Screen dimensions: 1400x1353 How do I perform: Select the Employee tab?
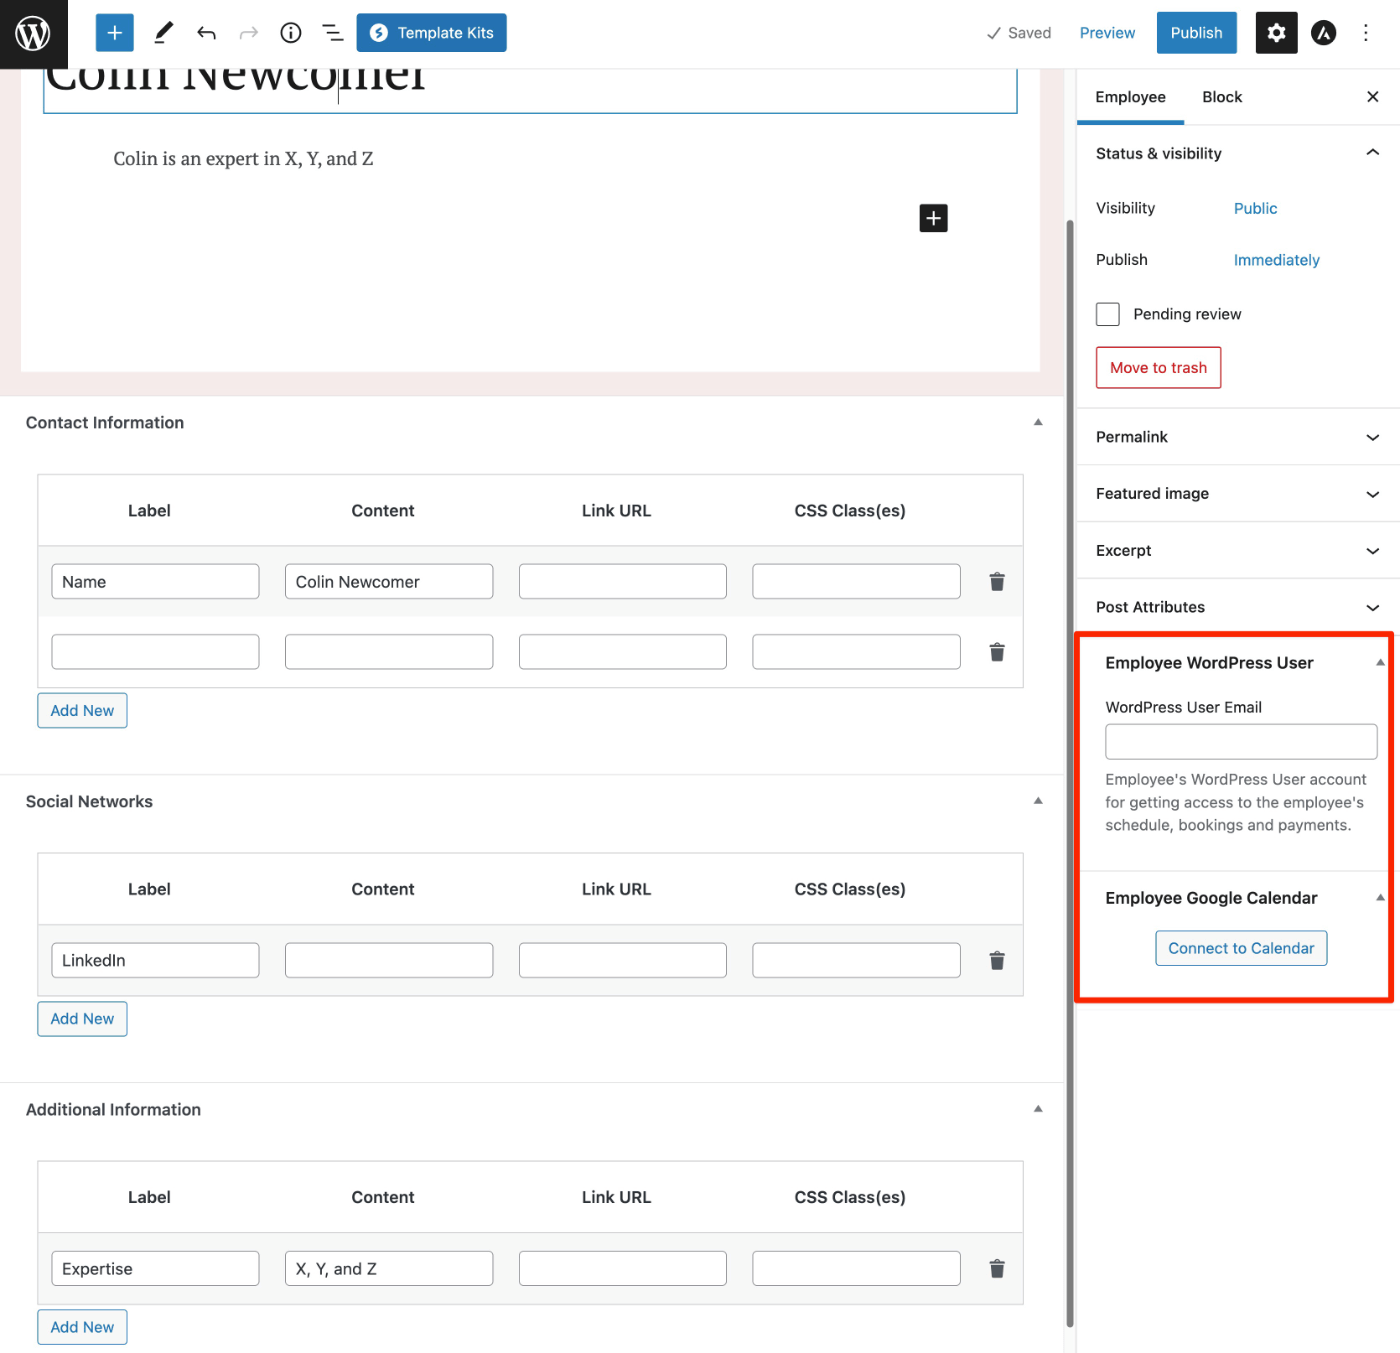[1130, 97]
